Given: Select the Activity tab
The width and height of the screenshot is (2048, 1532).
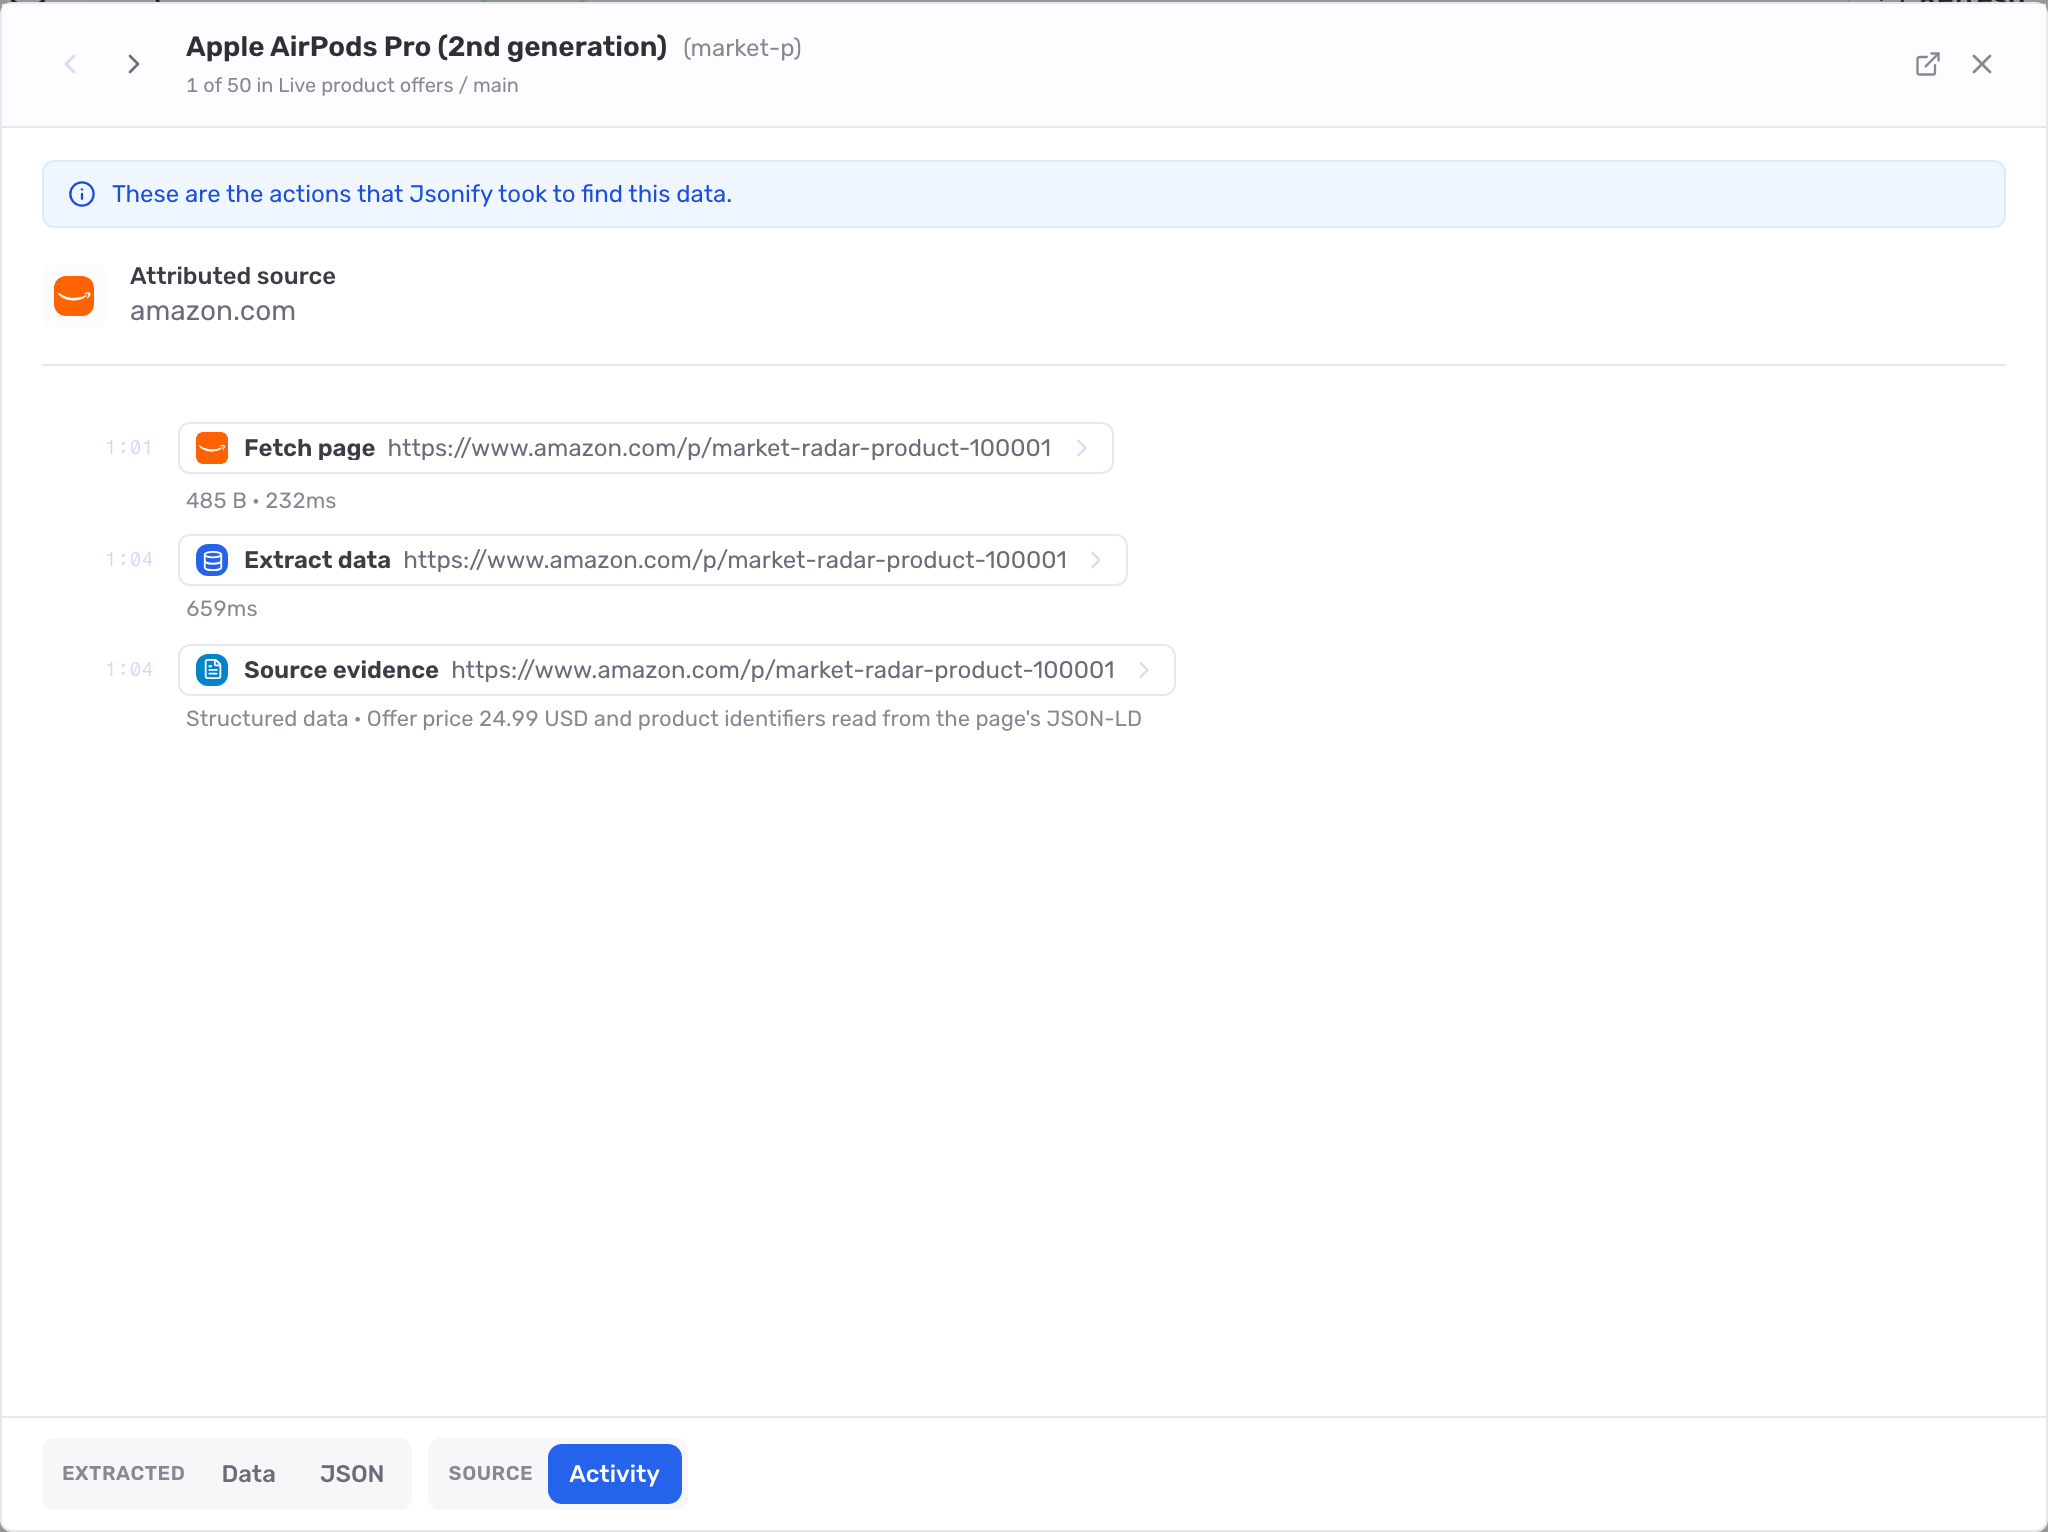Looking at the screenshot, I should click(615, 1474).
